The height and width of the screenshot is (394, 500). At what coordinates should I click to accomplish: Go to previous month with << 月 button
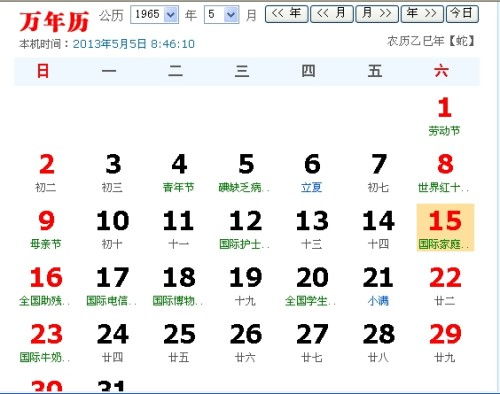331,14
